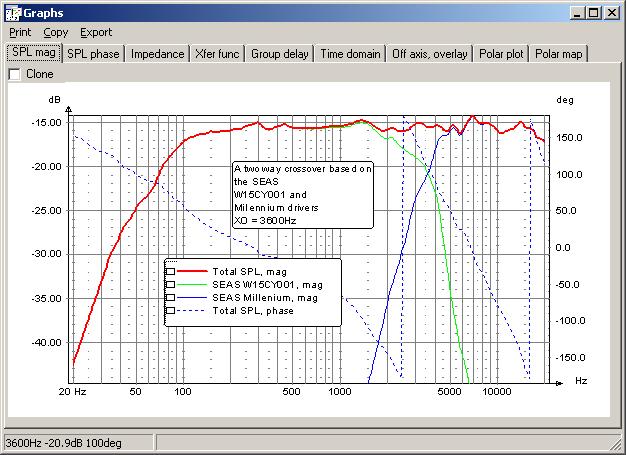626x455 pixels.
Task: Click the '0.0' degree axis label
Action: click(x=563, y=247)
